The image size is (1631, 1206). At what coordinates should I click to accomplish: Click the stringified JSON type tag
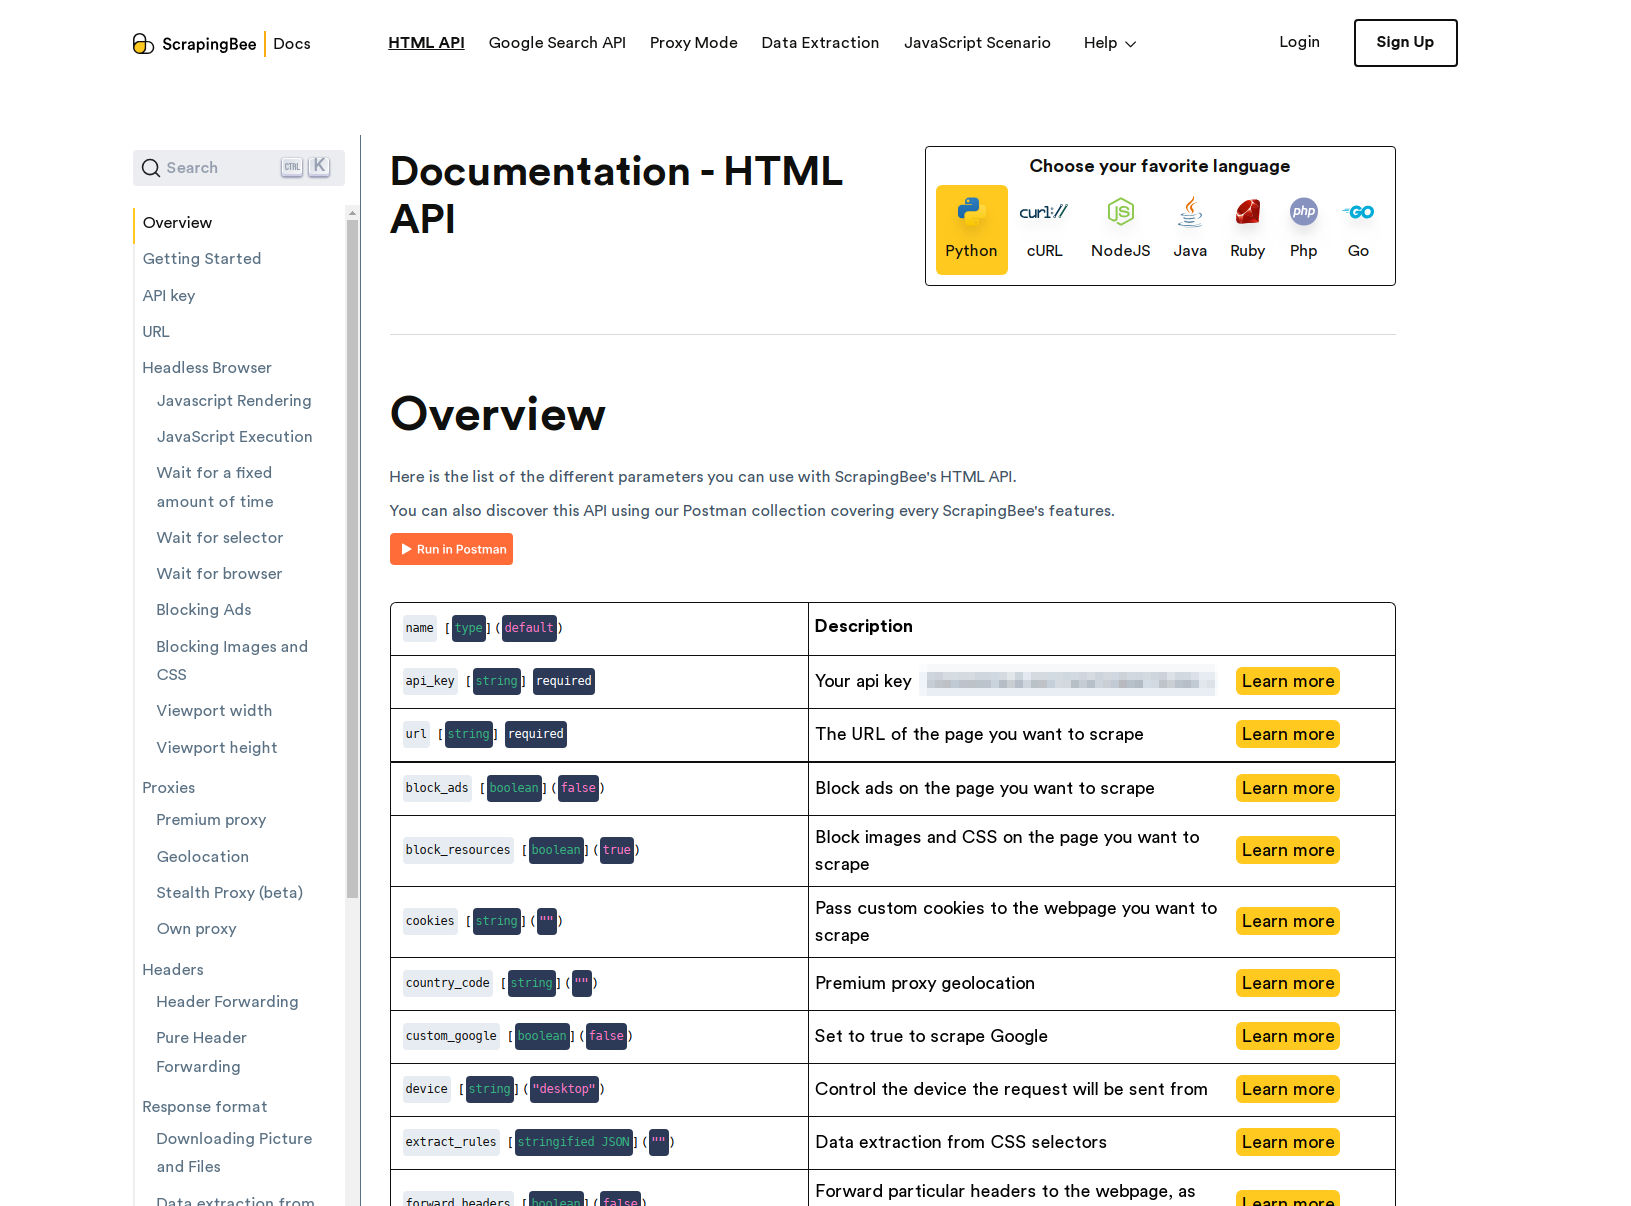pos(574,1142)
